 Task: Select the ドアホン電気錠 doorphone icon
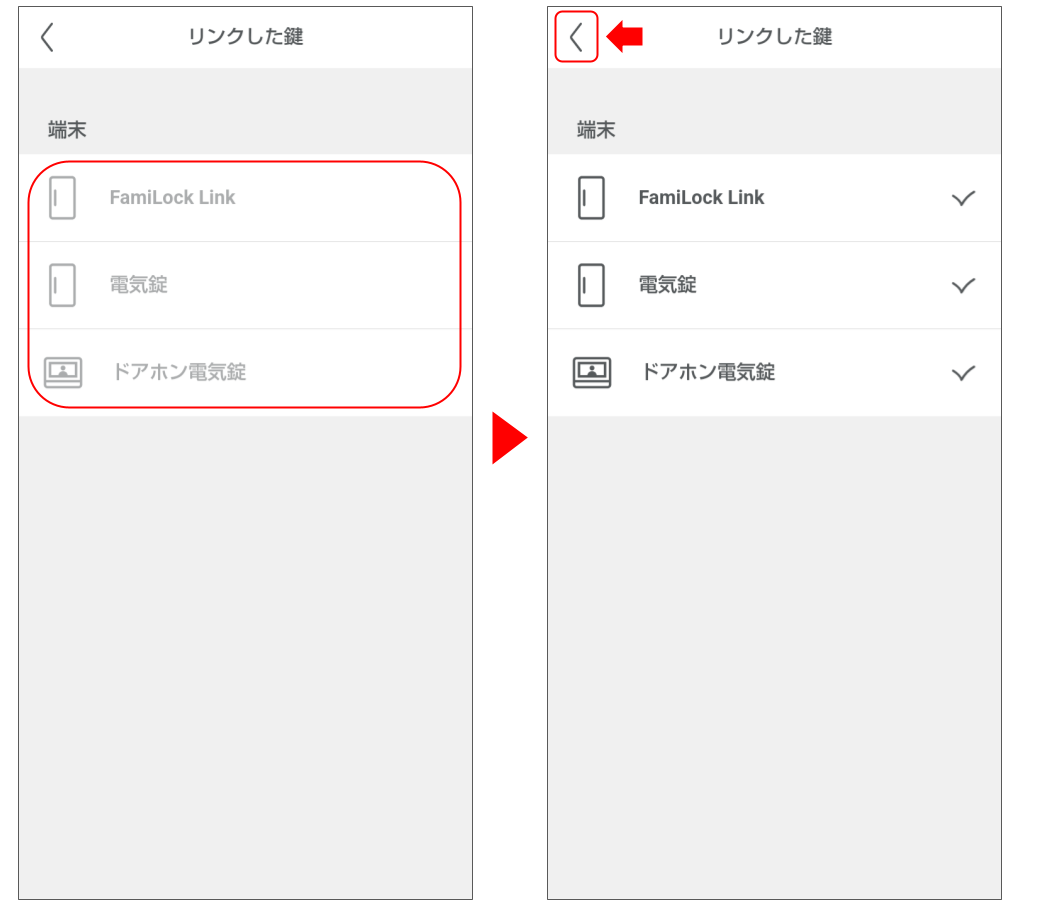(x=592, y=372)
